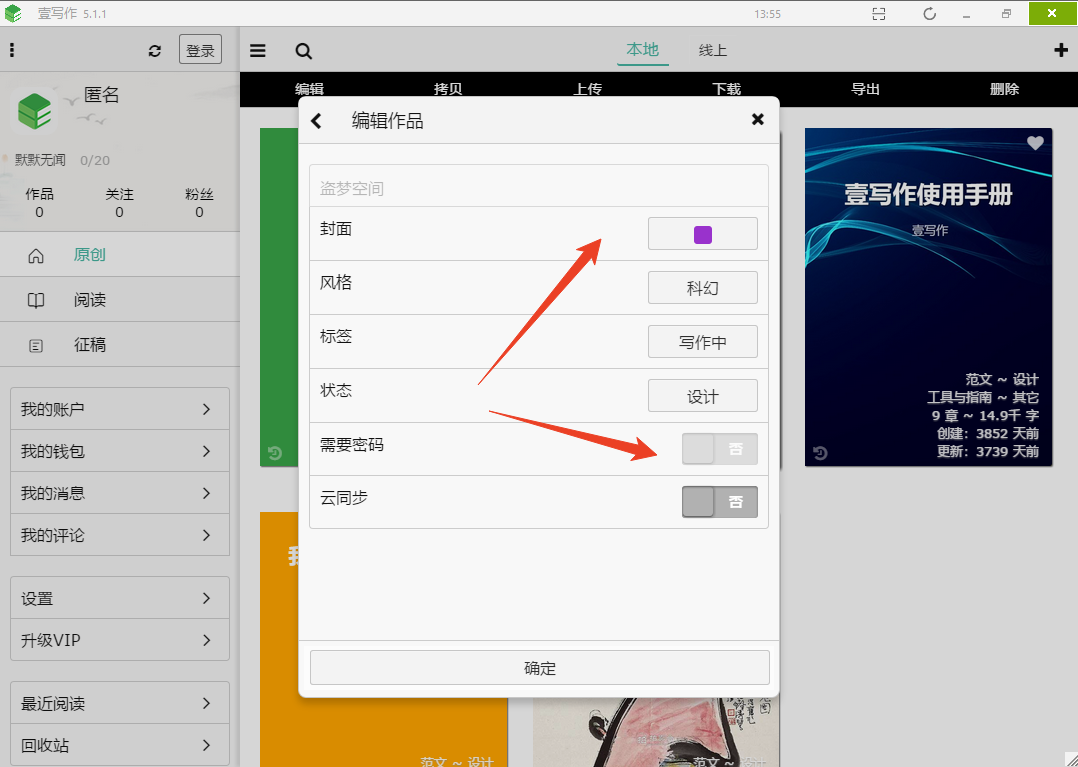Expand 我的钱包 entry

120,451
